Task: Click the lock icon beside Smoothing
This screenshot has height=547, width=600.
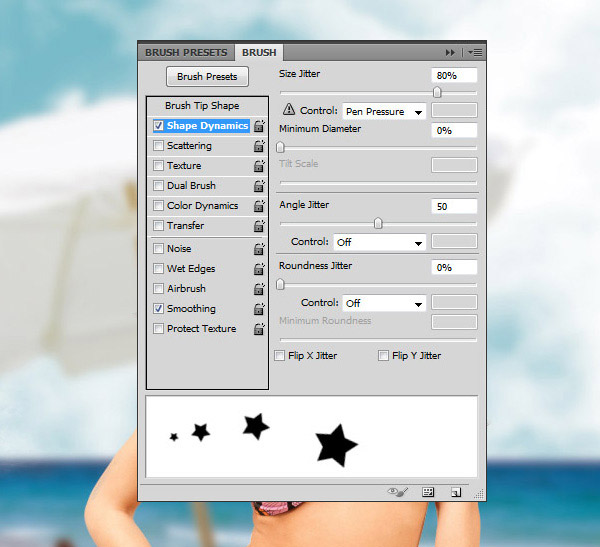Action: (259, 309)
